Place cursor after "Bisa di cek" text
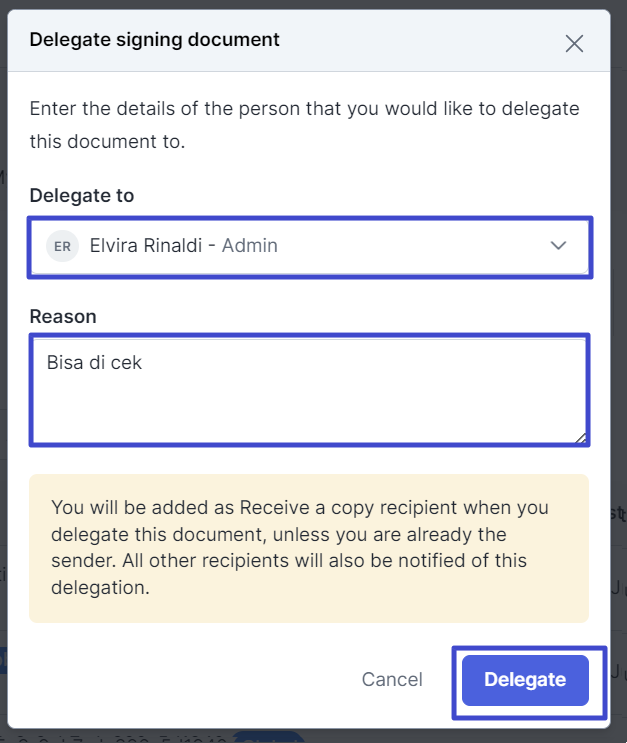This screenshot has height=743, width=627. pos(143,362)
